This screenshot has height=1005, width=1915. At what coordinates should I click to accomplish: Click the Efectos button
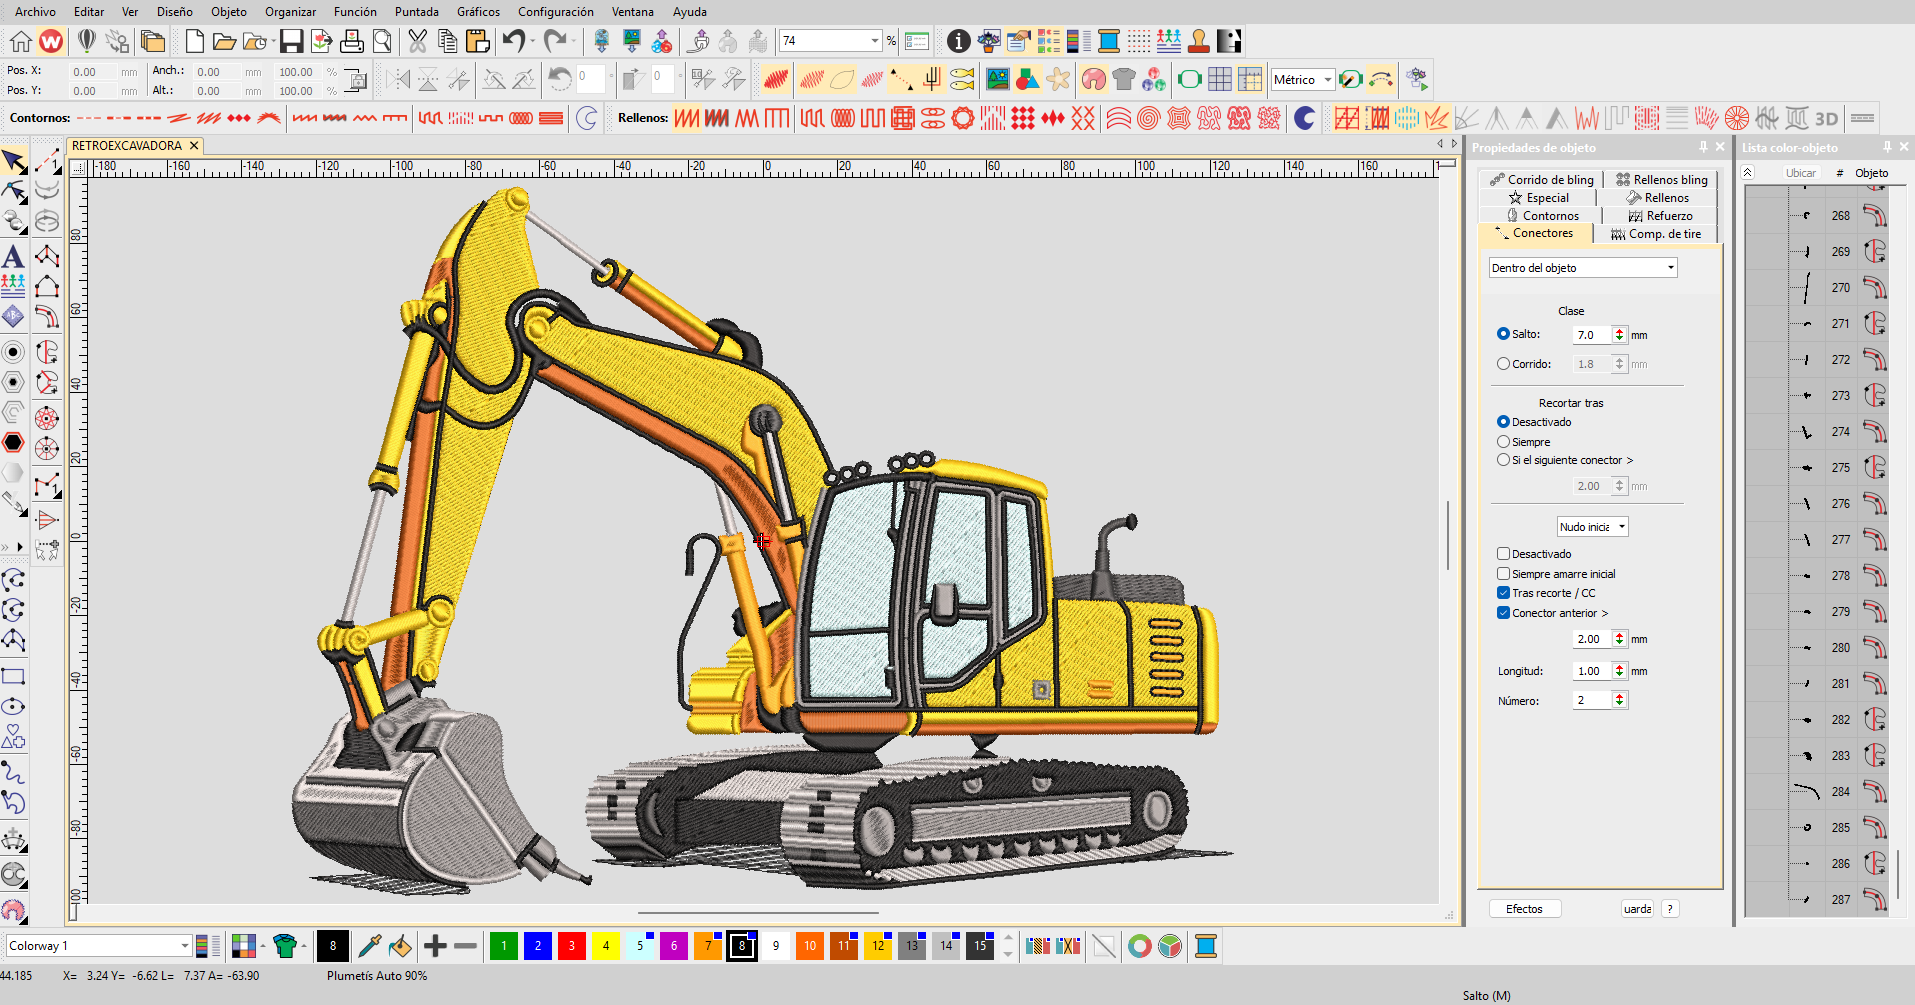click(1524, 909)
